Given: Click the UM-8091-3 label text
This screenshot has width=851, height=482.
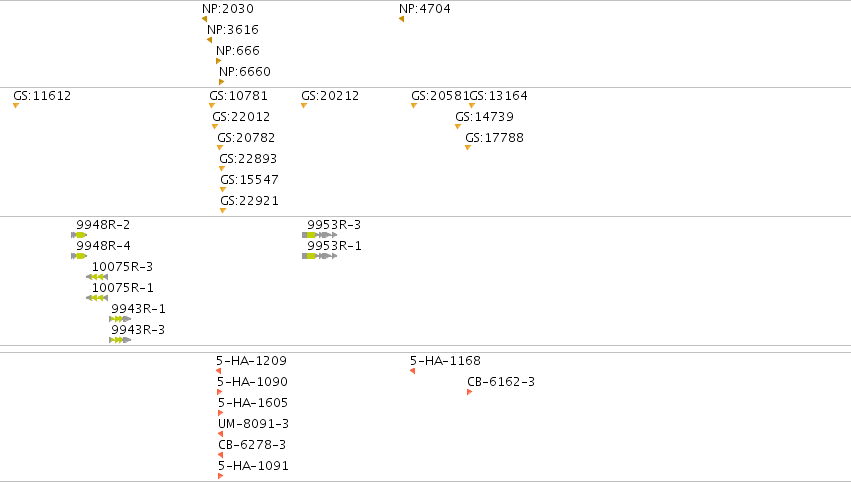Looking at the screenshot, I should tap(253, 424).
